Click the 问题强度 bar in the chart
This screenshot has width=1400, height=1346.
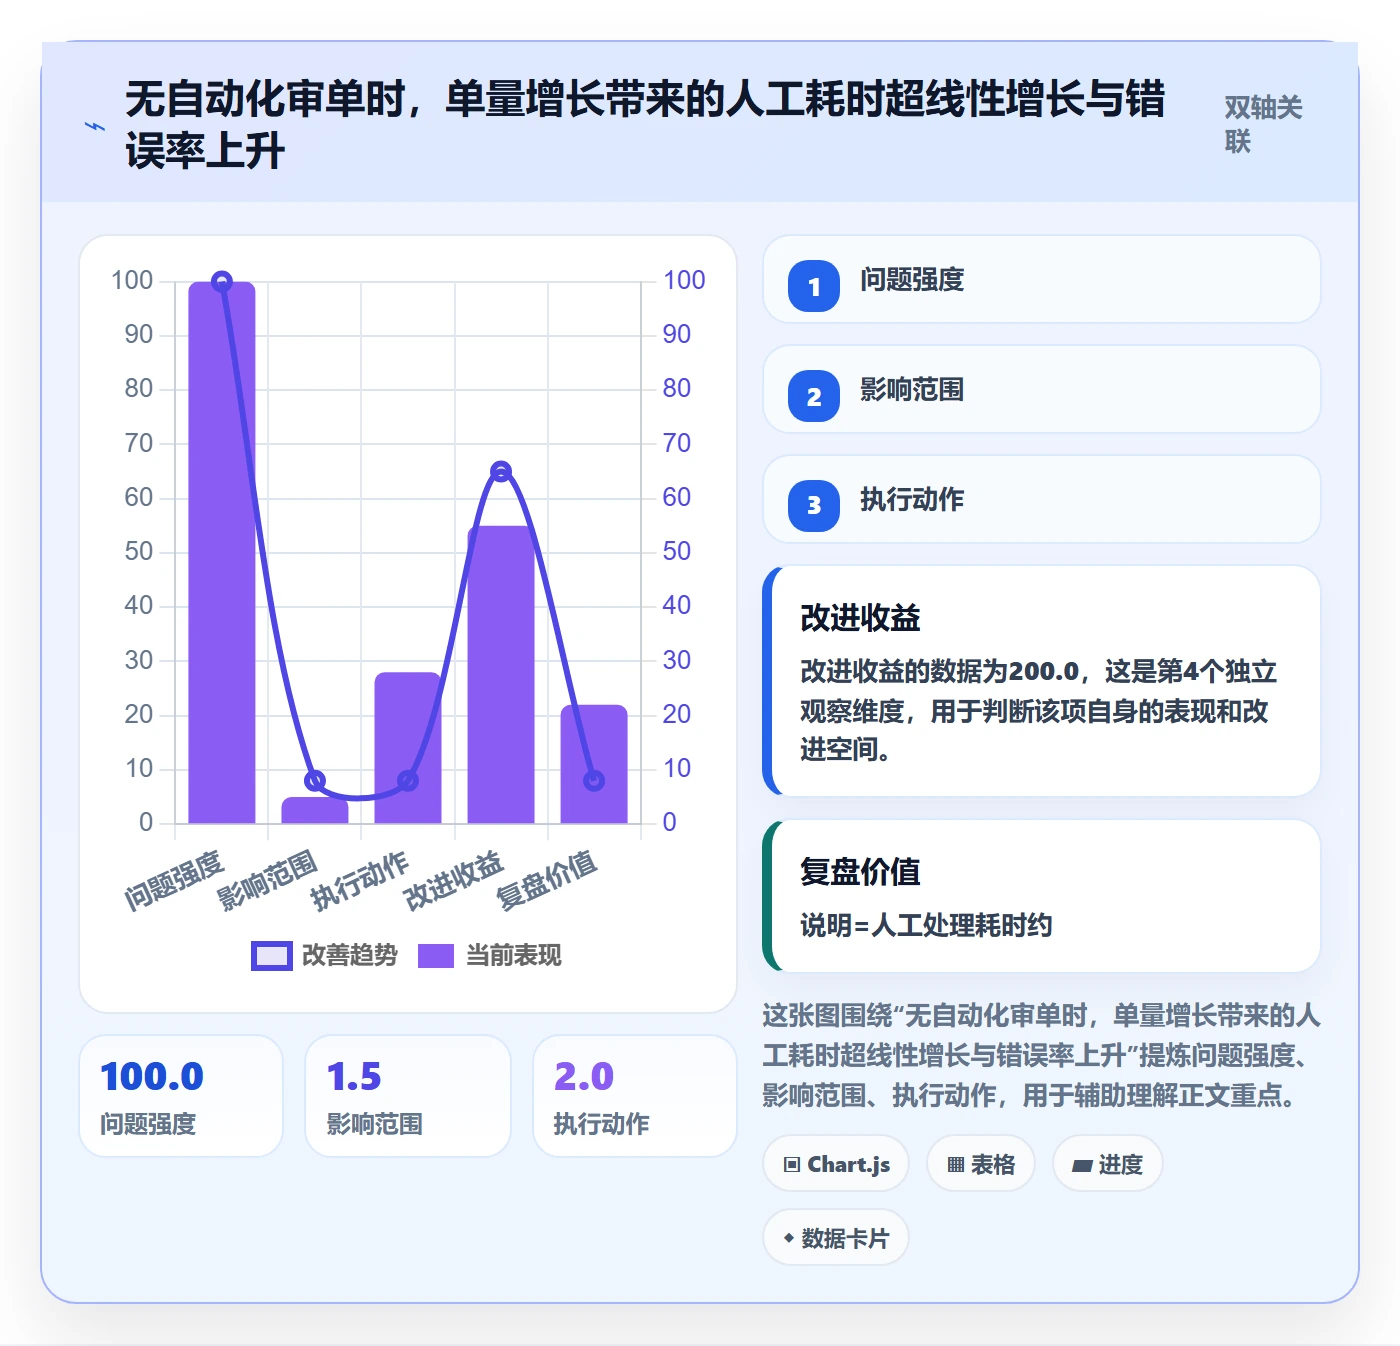(222, 553)
